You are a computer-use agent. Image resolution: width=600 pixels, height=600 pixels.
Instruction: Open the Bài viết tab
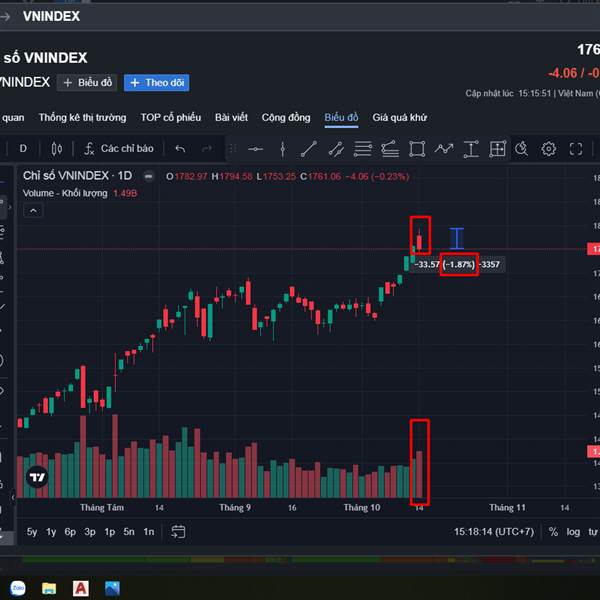pos(231,117)
